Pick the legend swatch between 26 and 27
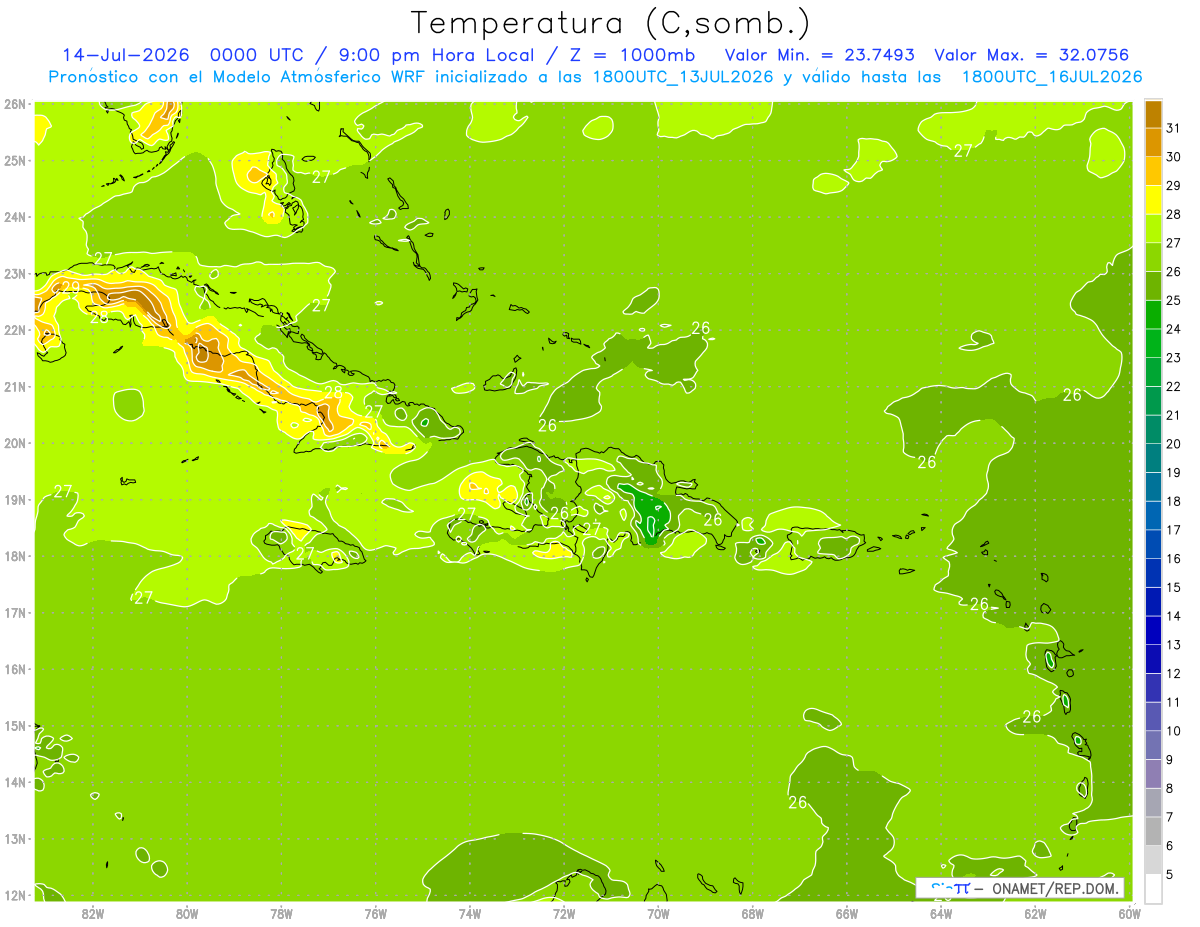1200x927 pixels. 1153,257
